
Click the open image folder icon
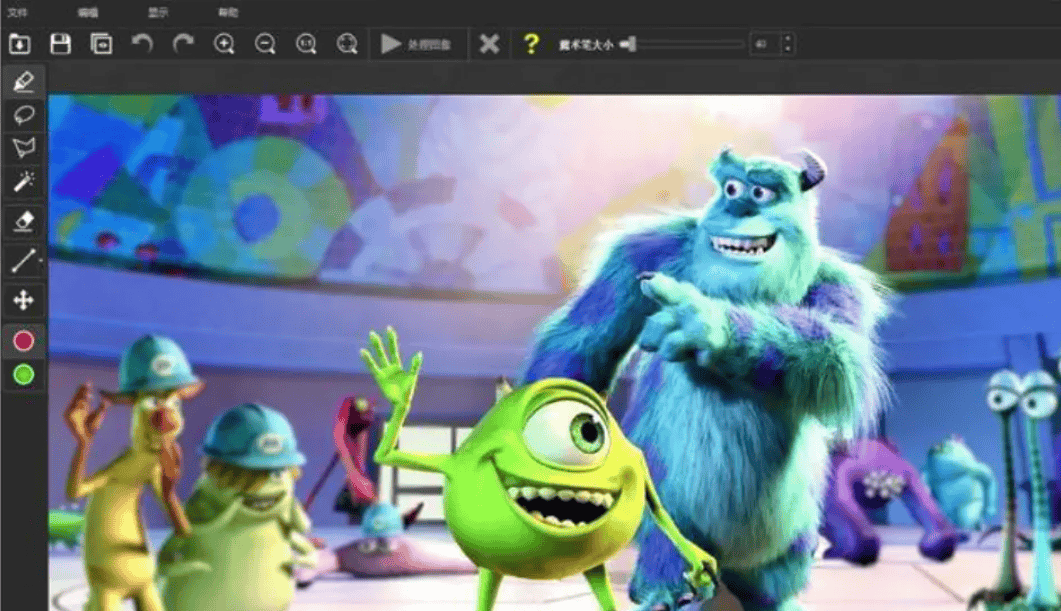point(20,44)
